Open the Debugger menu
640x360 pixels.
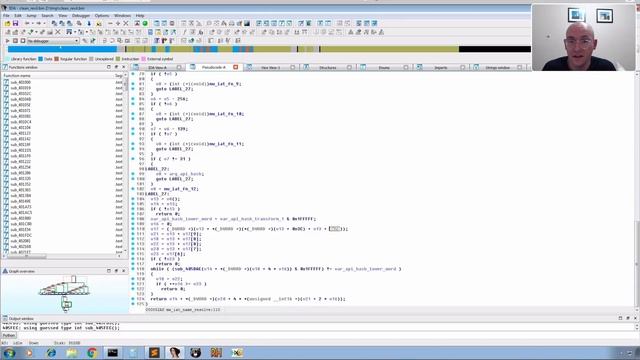pyautogui.click(x=81, y=16)
